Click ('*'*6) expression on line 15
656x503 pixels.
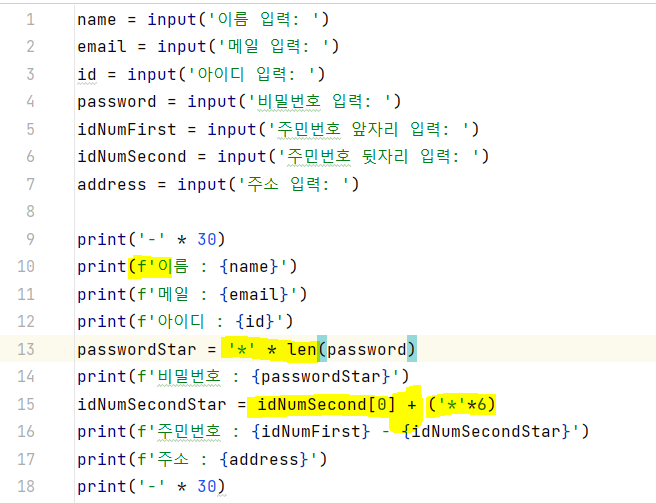coord(462,404)
